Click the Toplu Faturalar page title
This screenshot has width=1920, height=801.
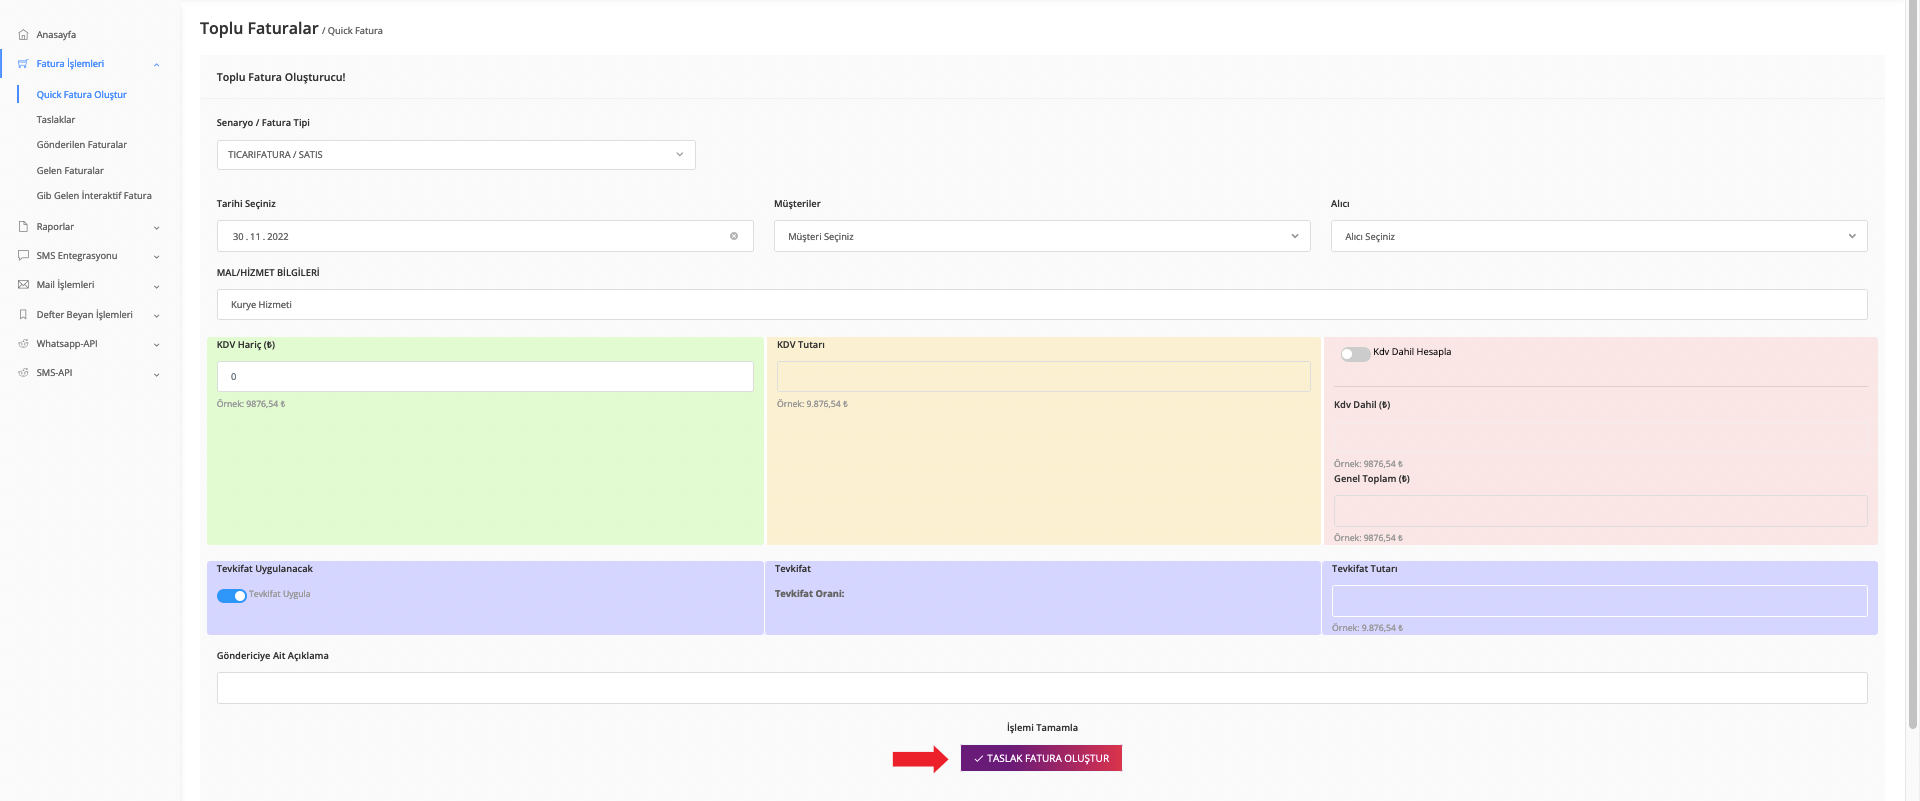click(x=259, y=28)
